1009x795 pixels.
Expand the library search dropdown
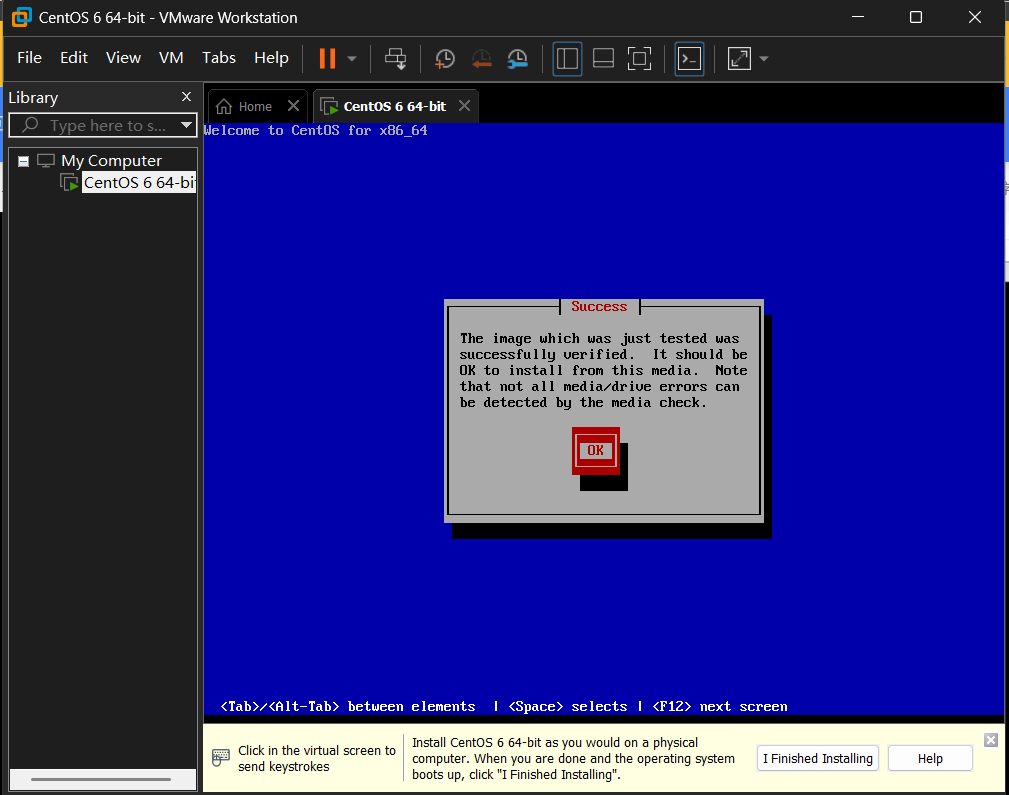tap(187, 125)
